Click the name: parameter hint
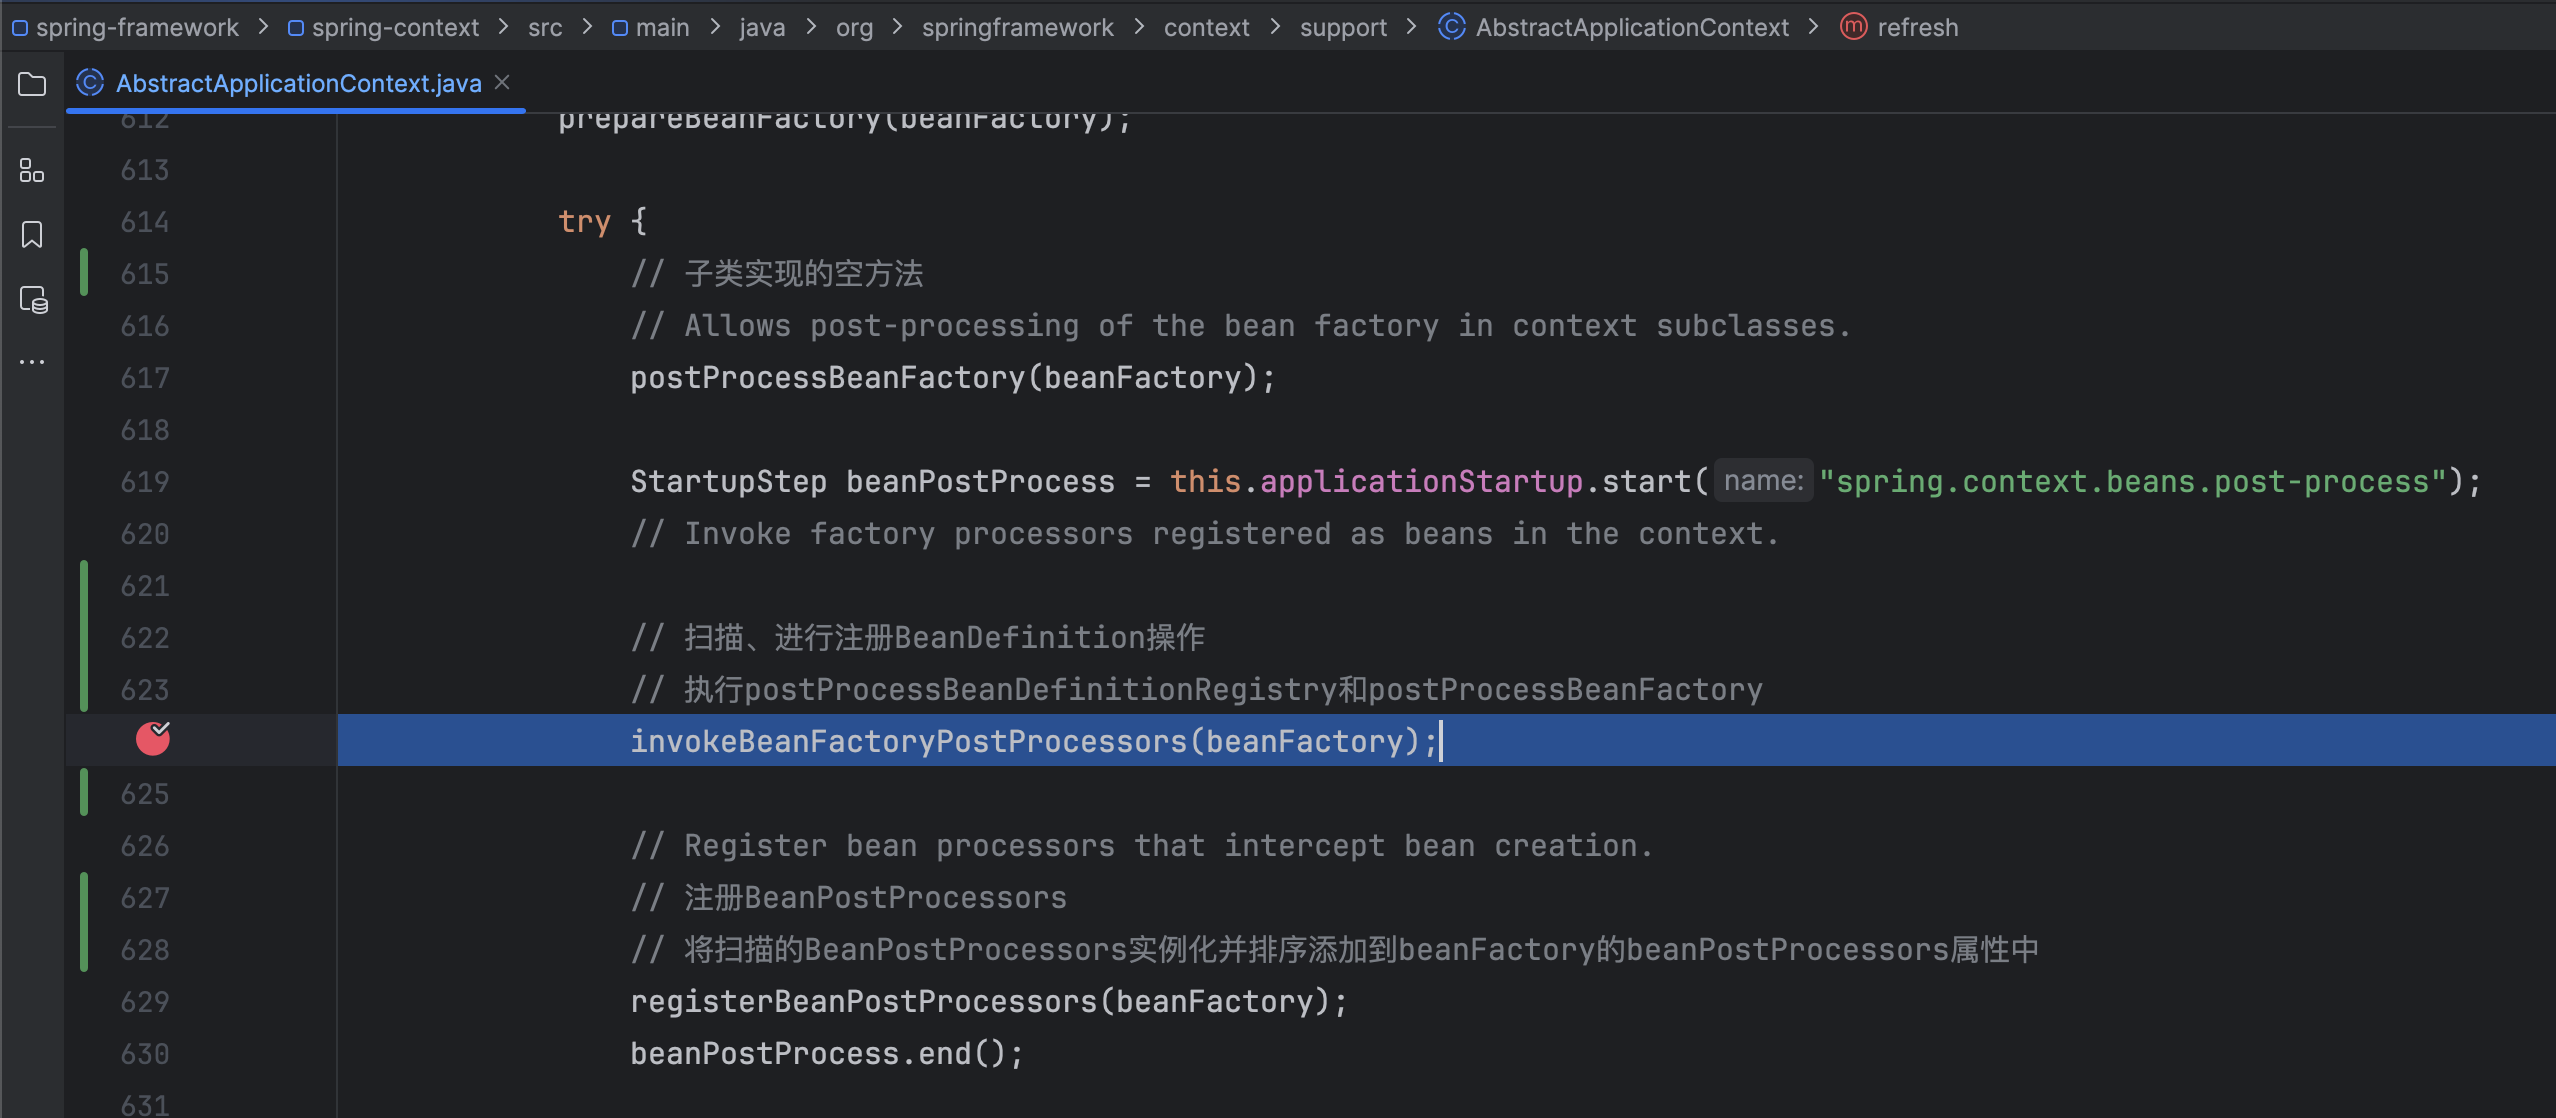This screenshot has width=2556, height=1118. tap(1763, 481)
